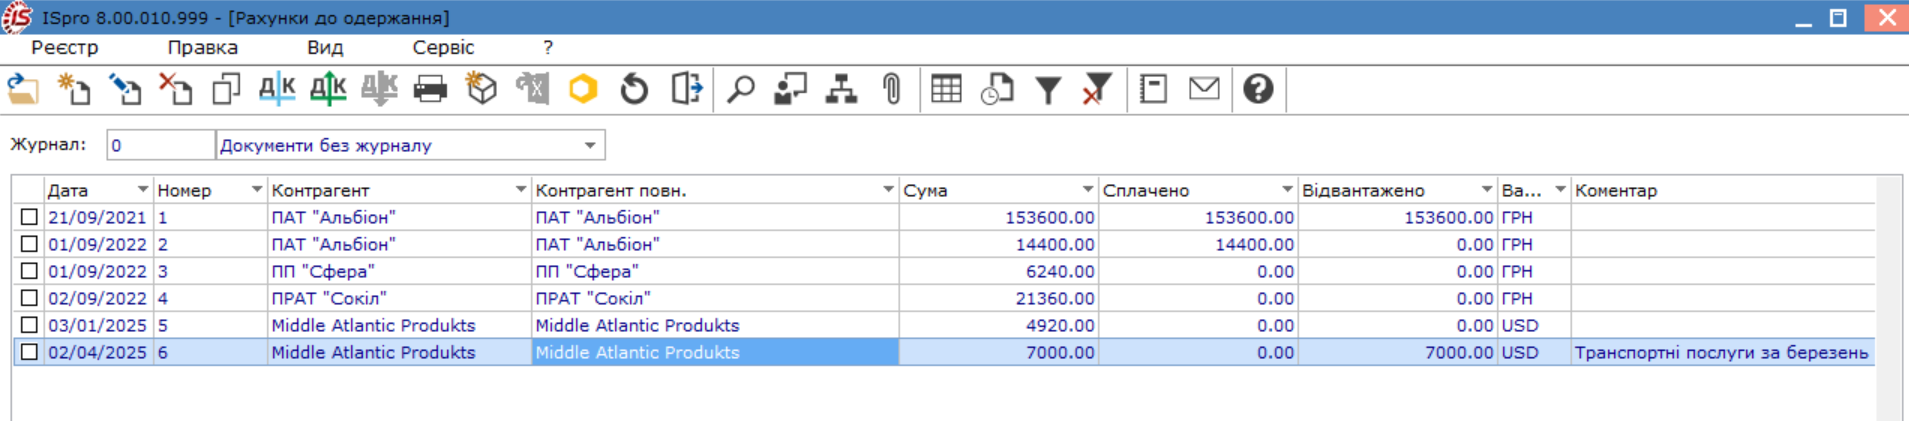Open help with question mark icon

(x=1258, y=90)
